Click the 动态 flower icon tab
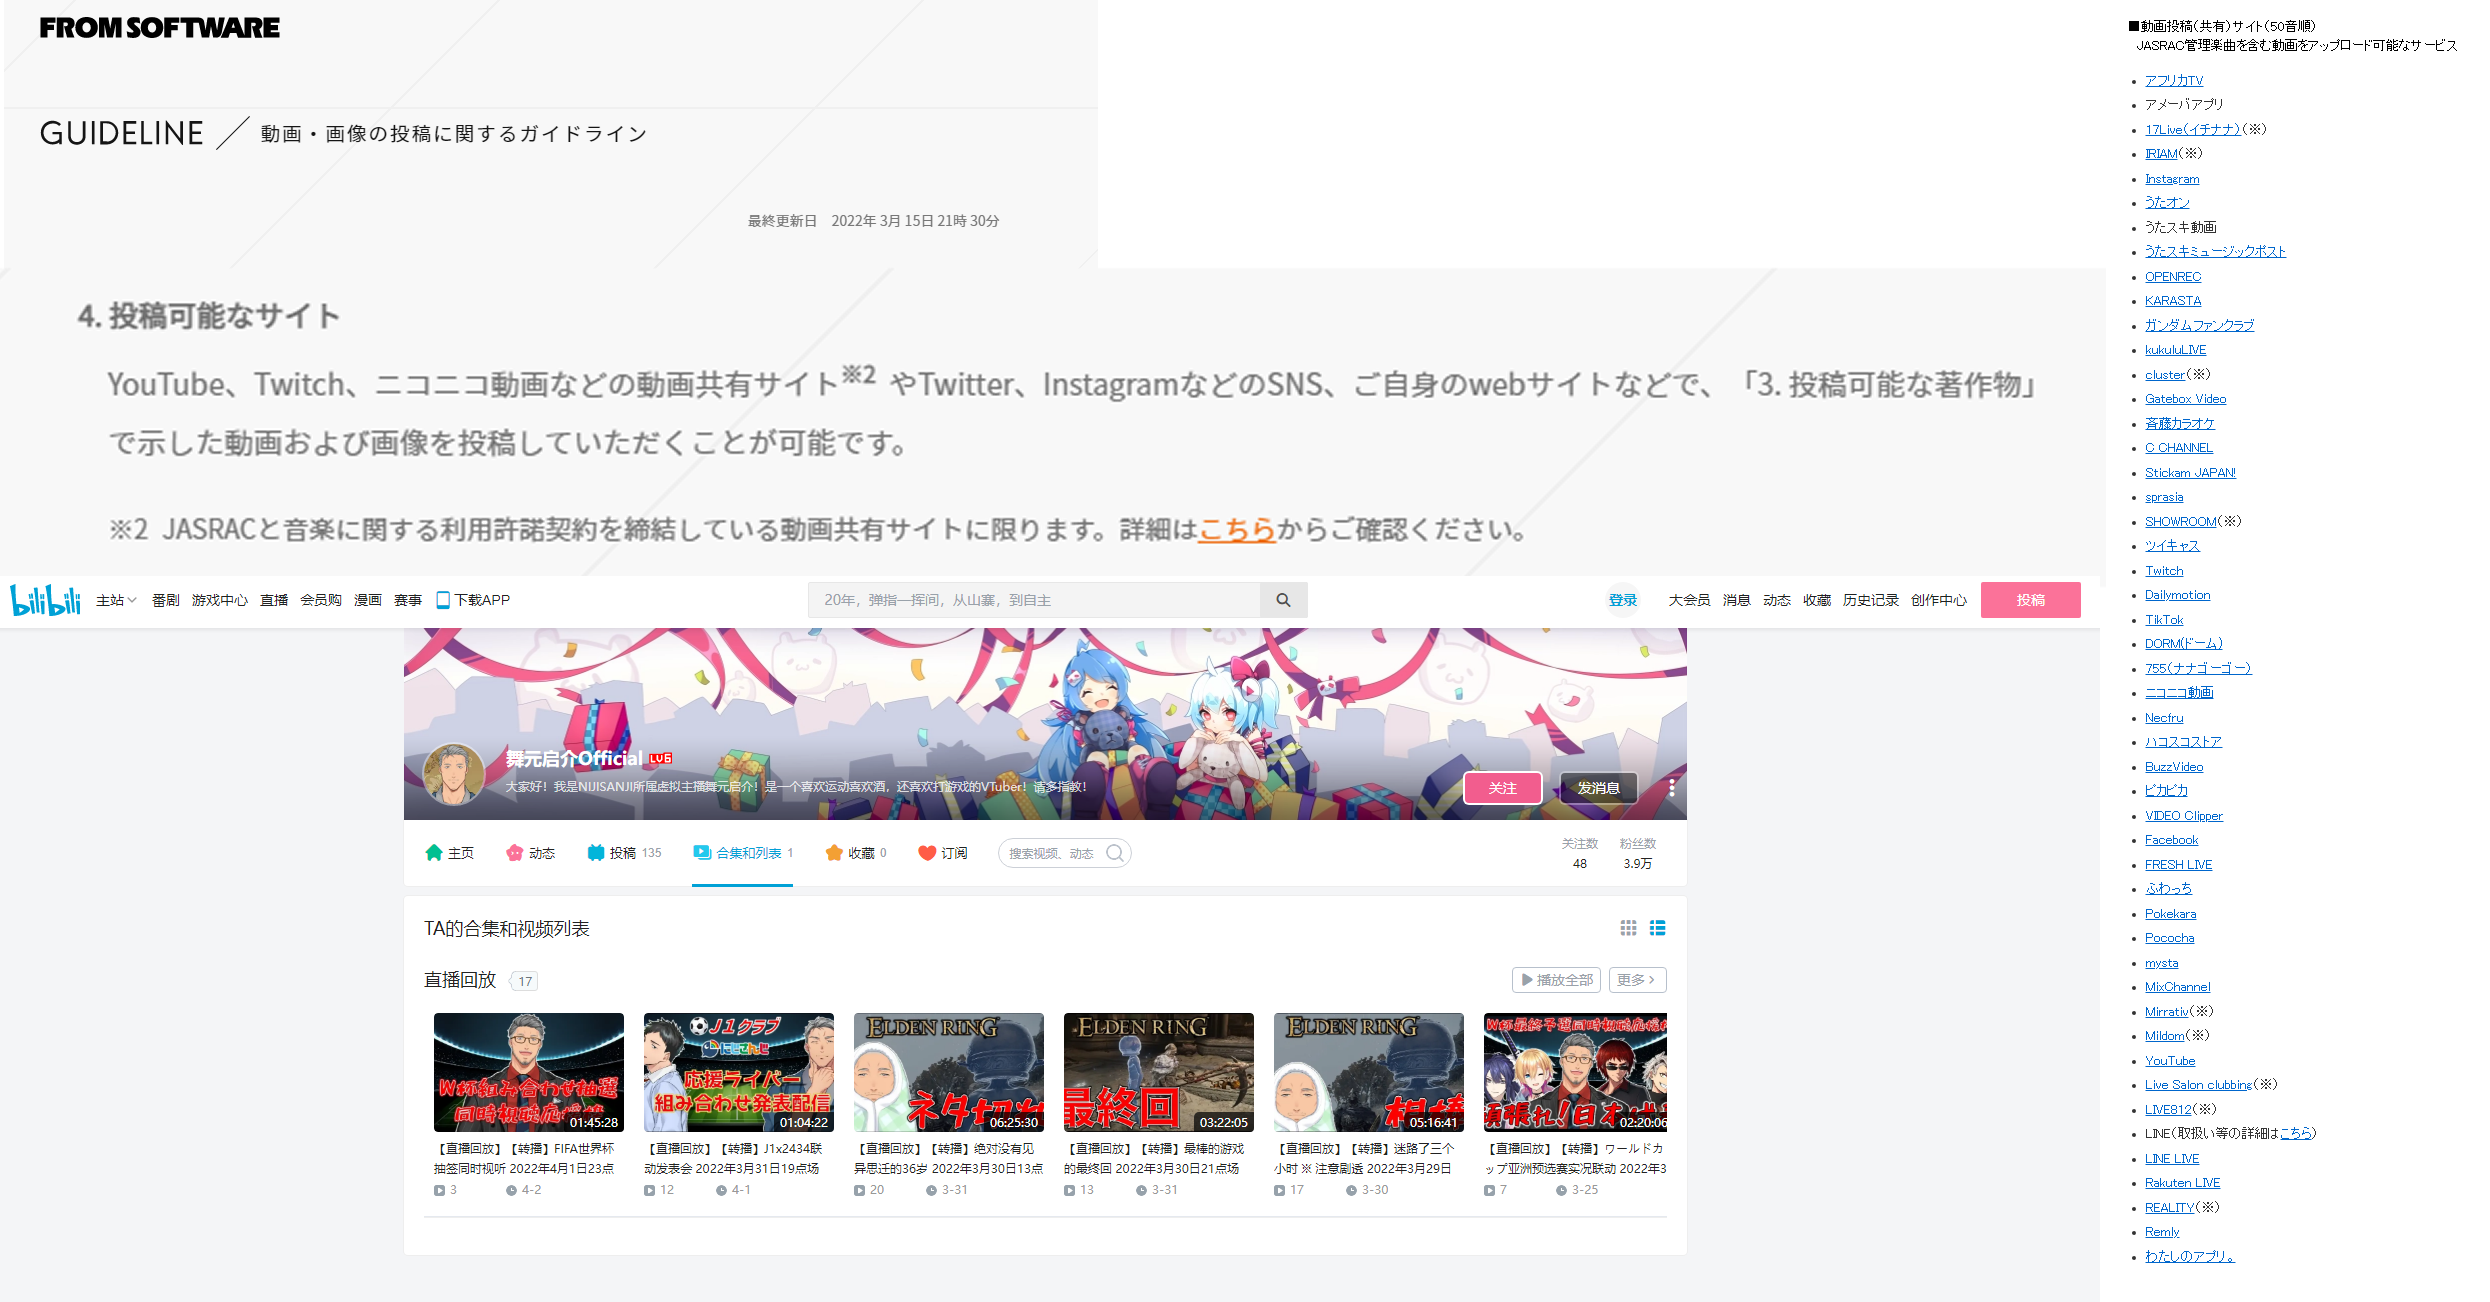 tap(530, 853)
